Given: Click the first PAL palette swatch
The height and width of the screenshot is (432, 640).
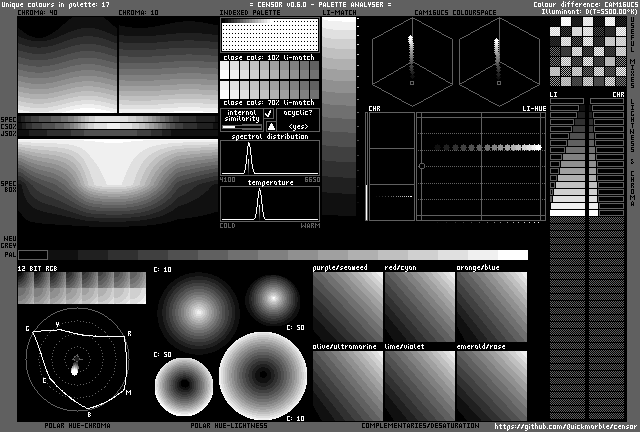Looking at the screenshot, I should pyautogui.click(x=33, y=255).
